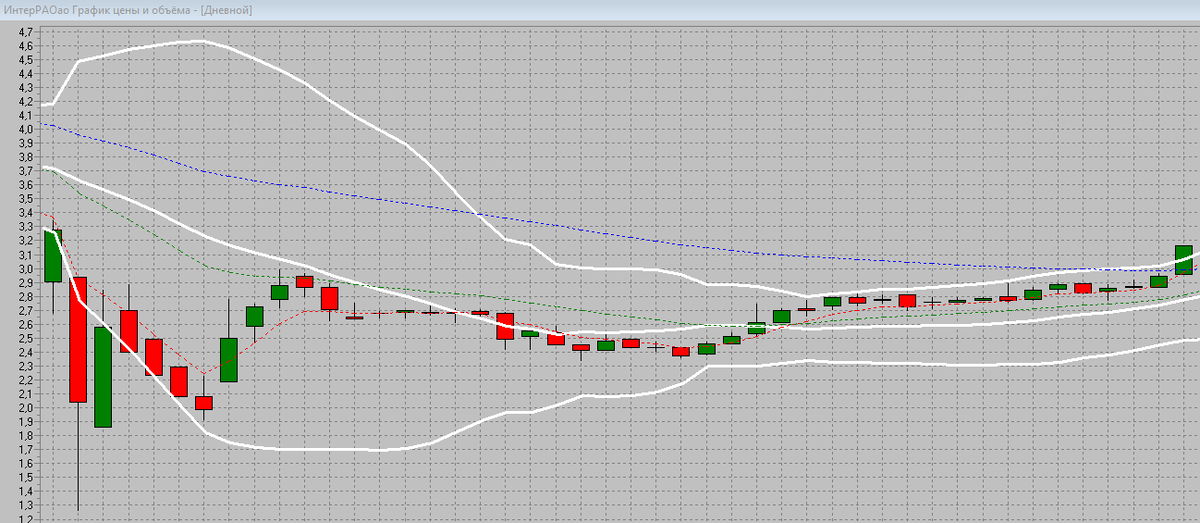Click the 1,5 price axis label
The width and height of the screenshot is (1200, 523).
[26, 478]
